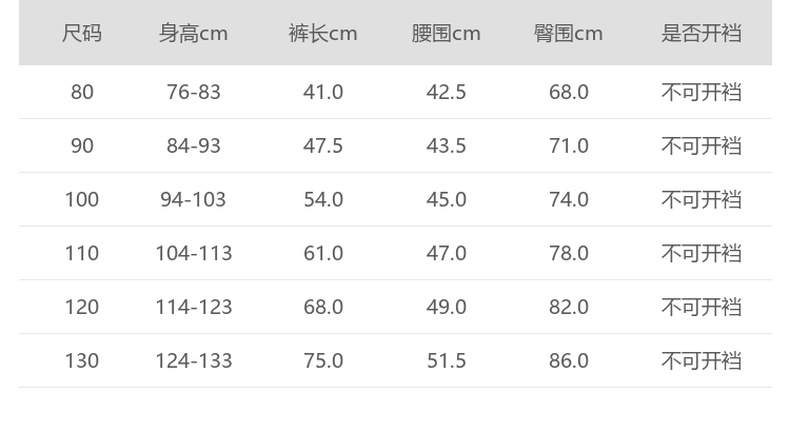
Task: Click the 94-103 height cell
Action: pyautogui.click(x=193, y=200)
